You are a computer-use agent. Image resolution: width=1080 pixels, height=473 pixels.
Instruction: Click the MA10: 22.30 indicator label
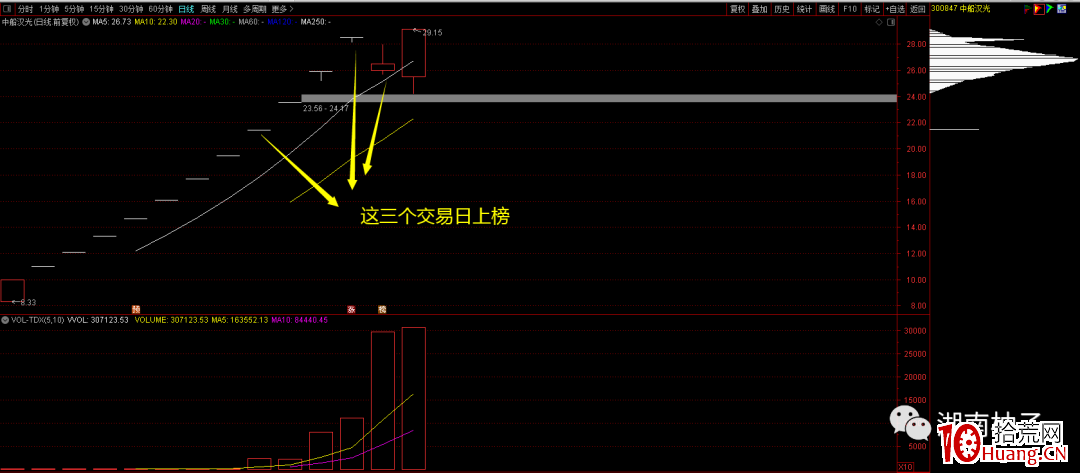pos(156,22)
